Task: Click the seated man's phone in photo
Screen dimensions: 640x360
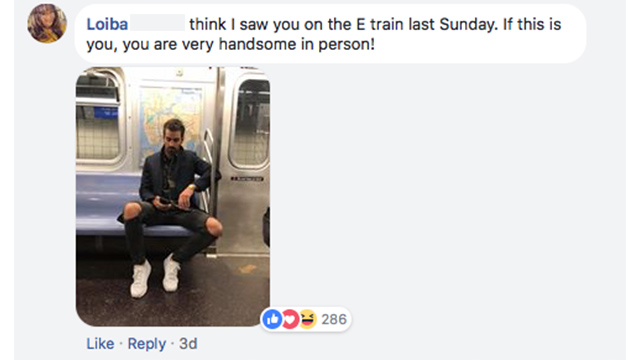Action: pyautogui.click(x=164, y=201)
